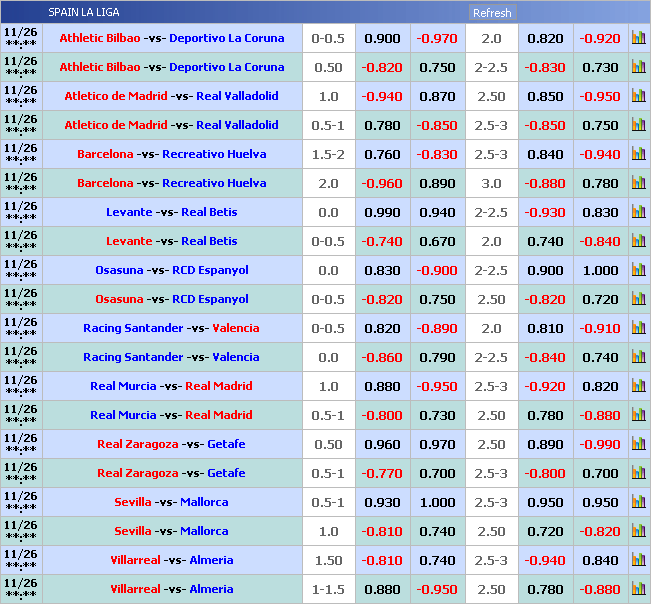Open chart icon for Osasuna 0-0.5 handicap row
Image resolution: width=651 pixels, height=604 pixels.
tap(638, 300)
